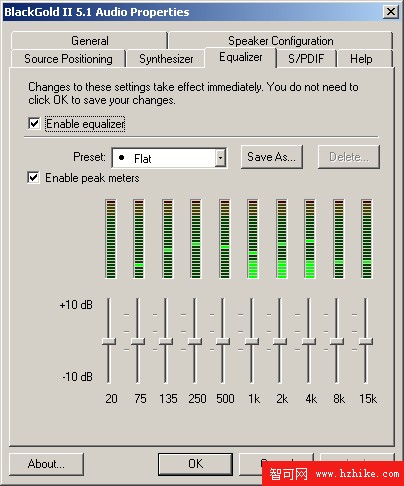This screenshot has width=404, height=486.
Task: Click the Save As... button
Action: click(x=272, y=157)
